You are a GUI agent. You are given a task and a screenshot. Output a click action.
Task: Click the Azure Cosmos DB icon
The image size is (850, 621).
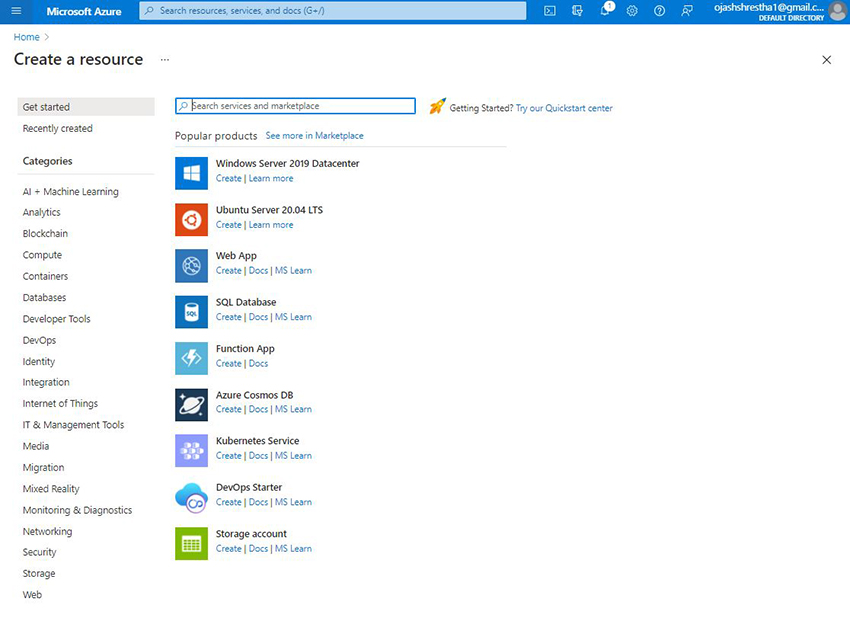191,403
